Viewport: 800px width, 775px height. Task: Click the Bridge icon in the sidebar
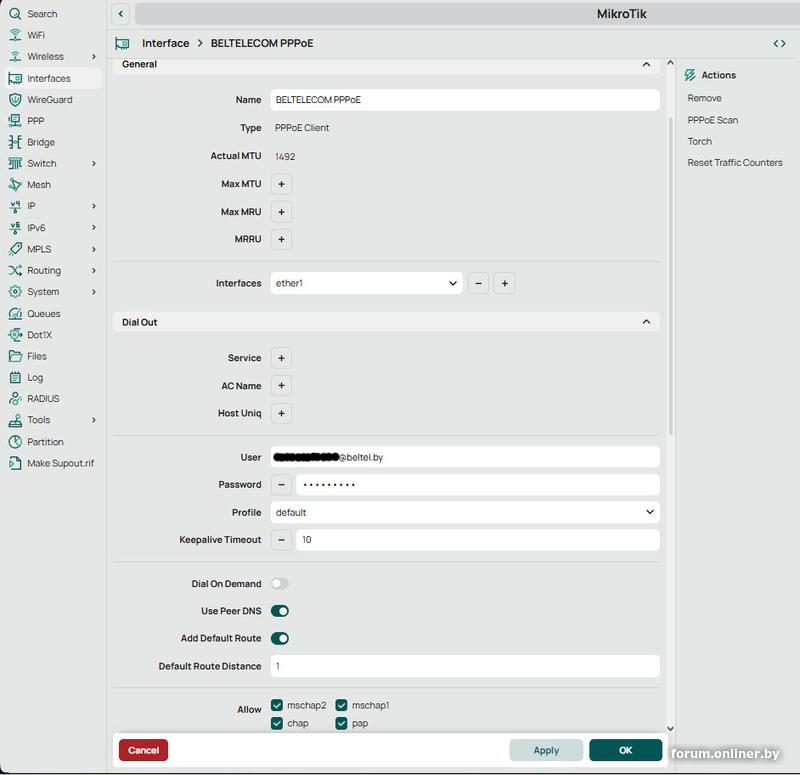(x=15, y=142)
